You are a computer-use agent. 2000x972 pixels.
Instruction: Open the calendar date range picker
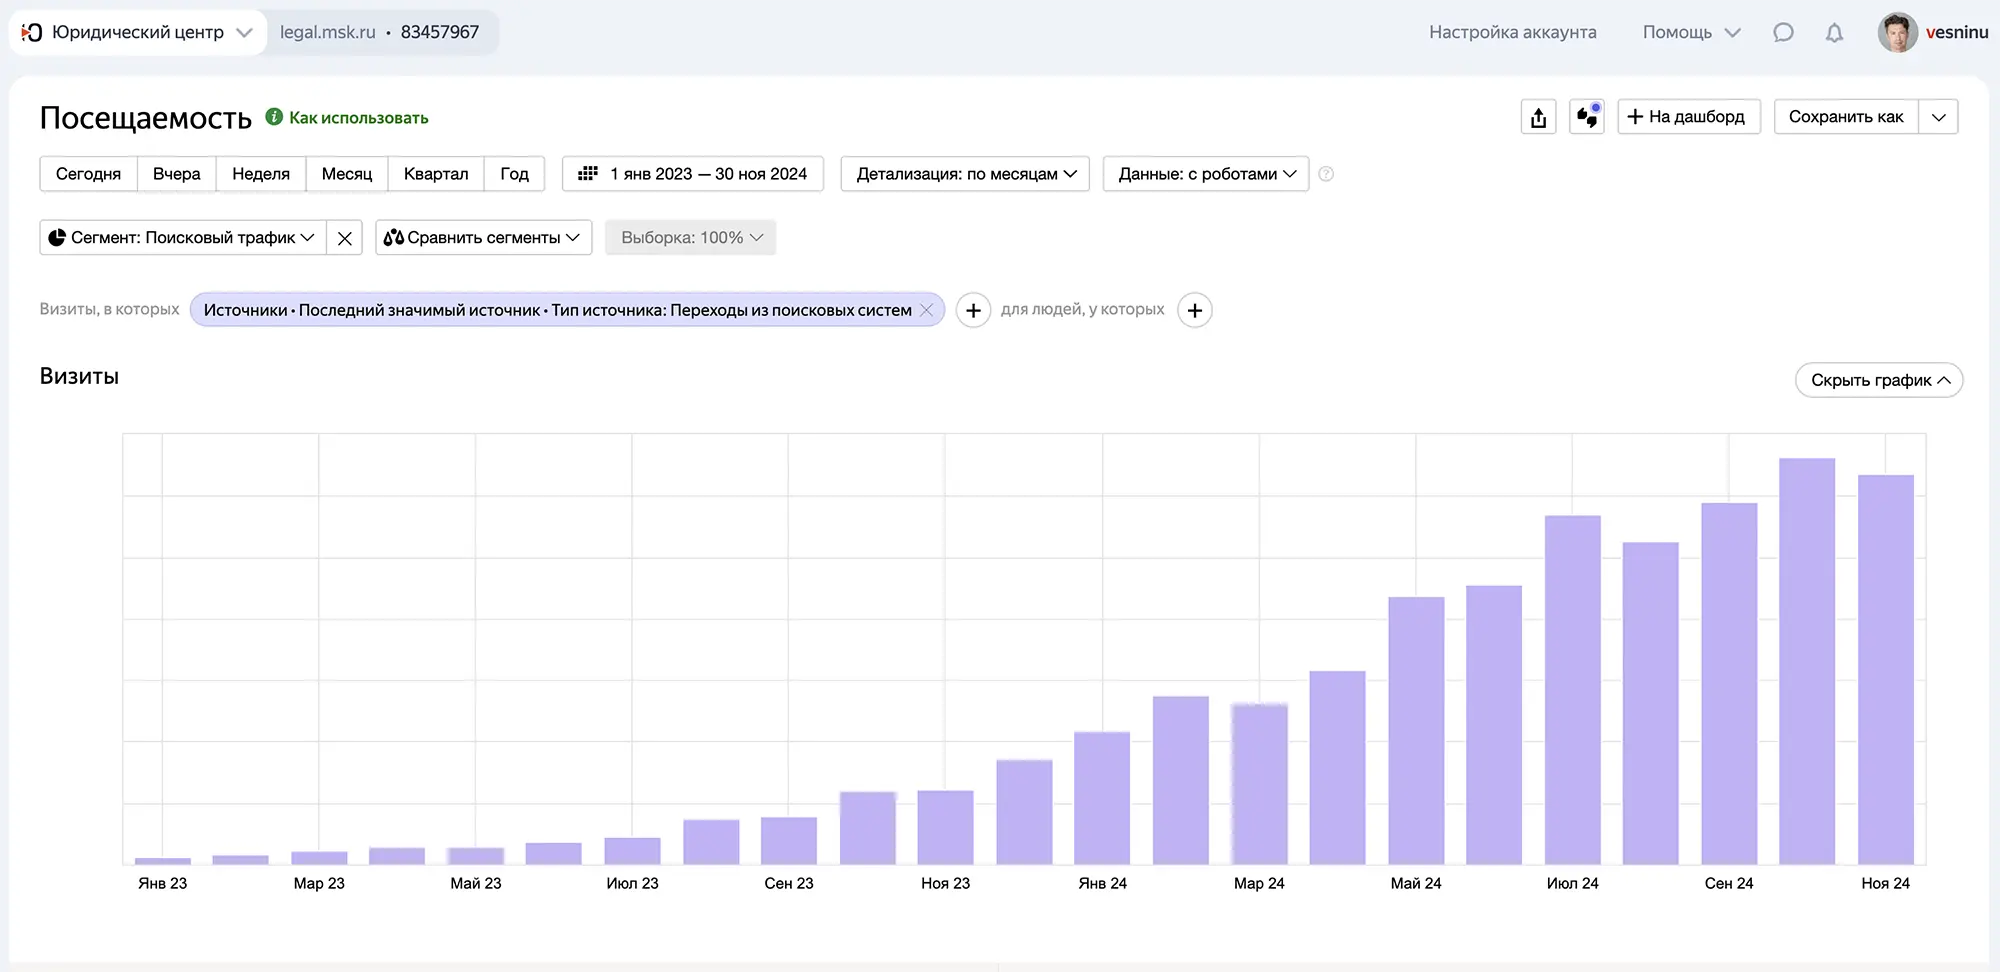[x=693, y=174]
